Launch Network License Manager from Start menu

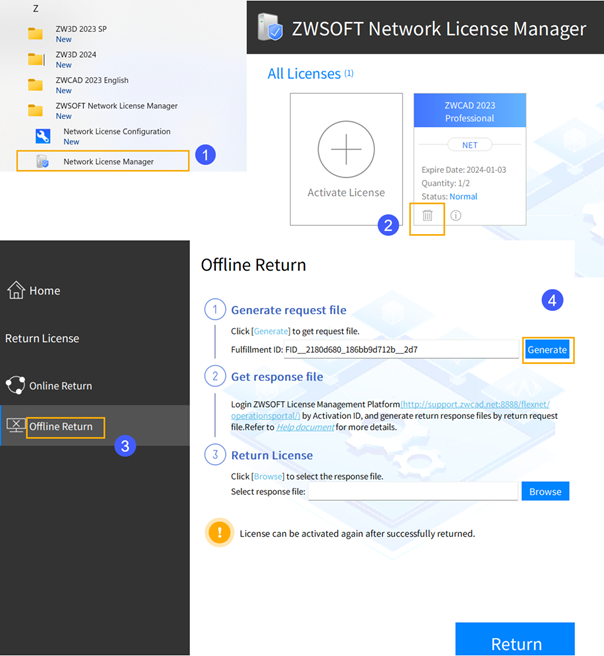click(103, 161)
